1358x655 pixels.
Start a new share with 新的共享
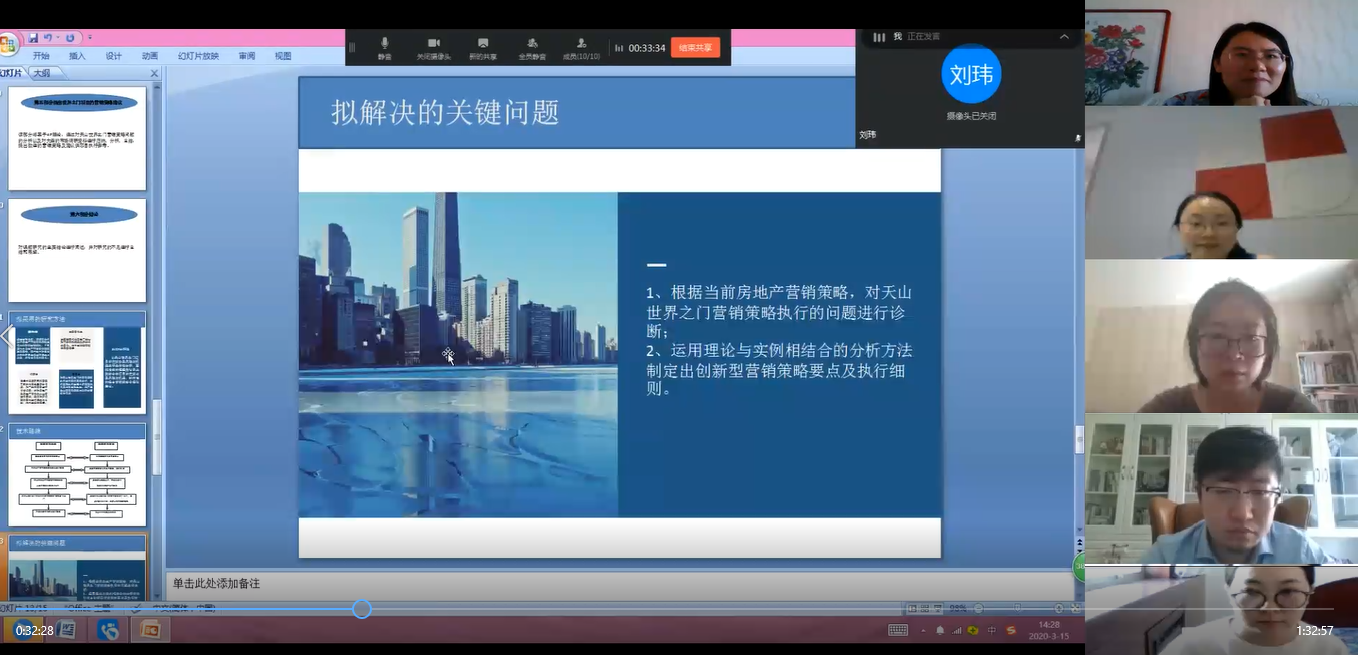click(x=483, y=46)
